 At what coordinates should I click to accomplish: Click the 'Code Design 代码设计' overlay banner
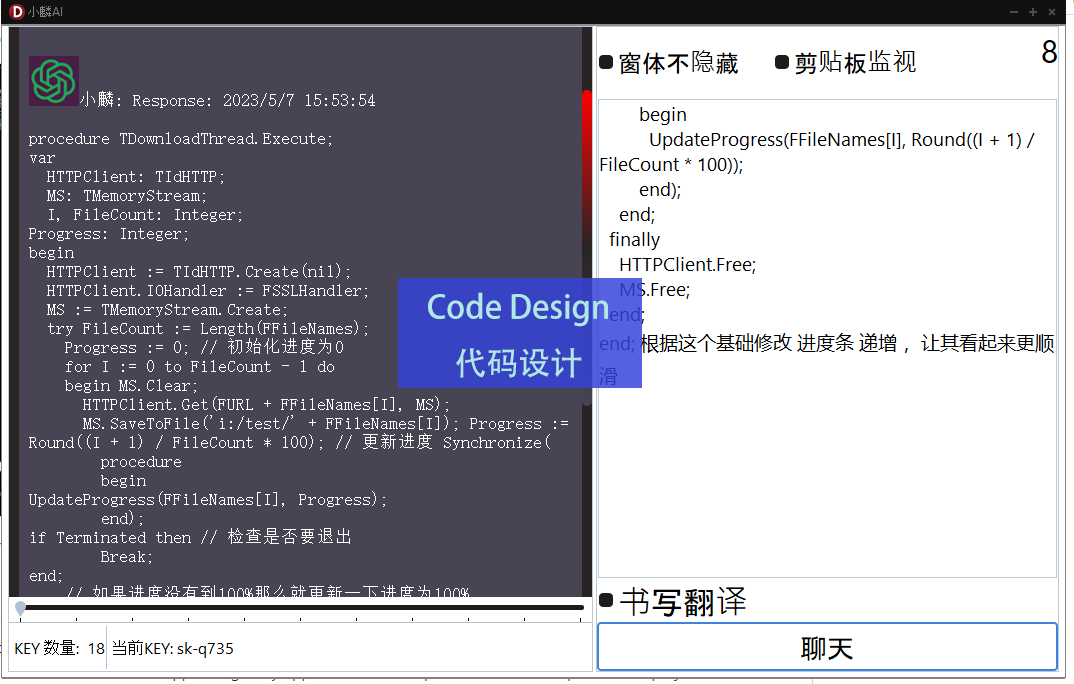tap(519, 333)
